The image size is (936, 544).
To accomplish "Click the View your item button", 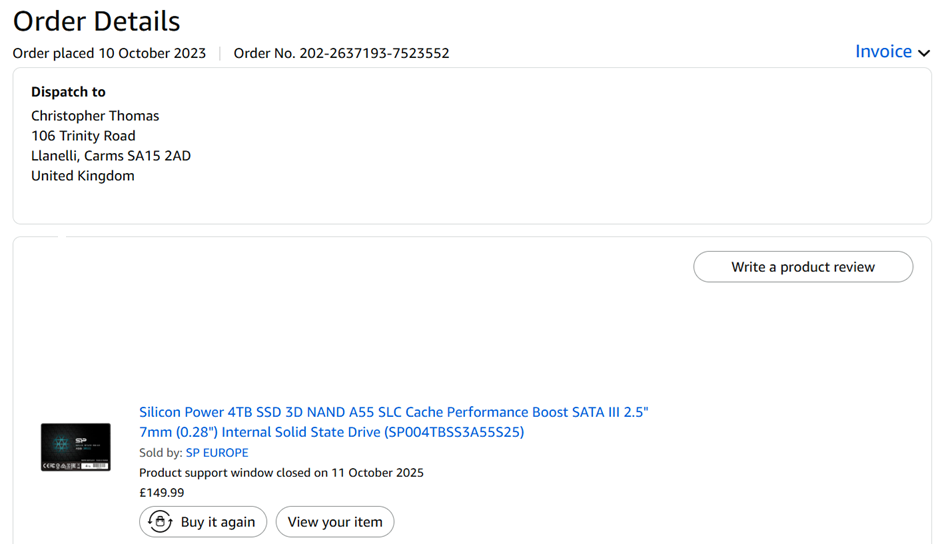I will click(335, 522).
